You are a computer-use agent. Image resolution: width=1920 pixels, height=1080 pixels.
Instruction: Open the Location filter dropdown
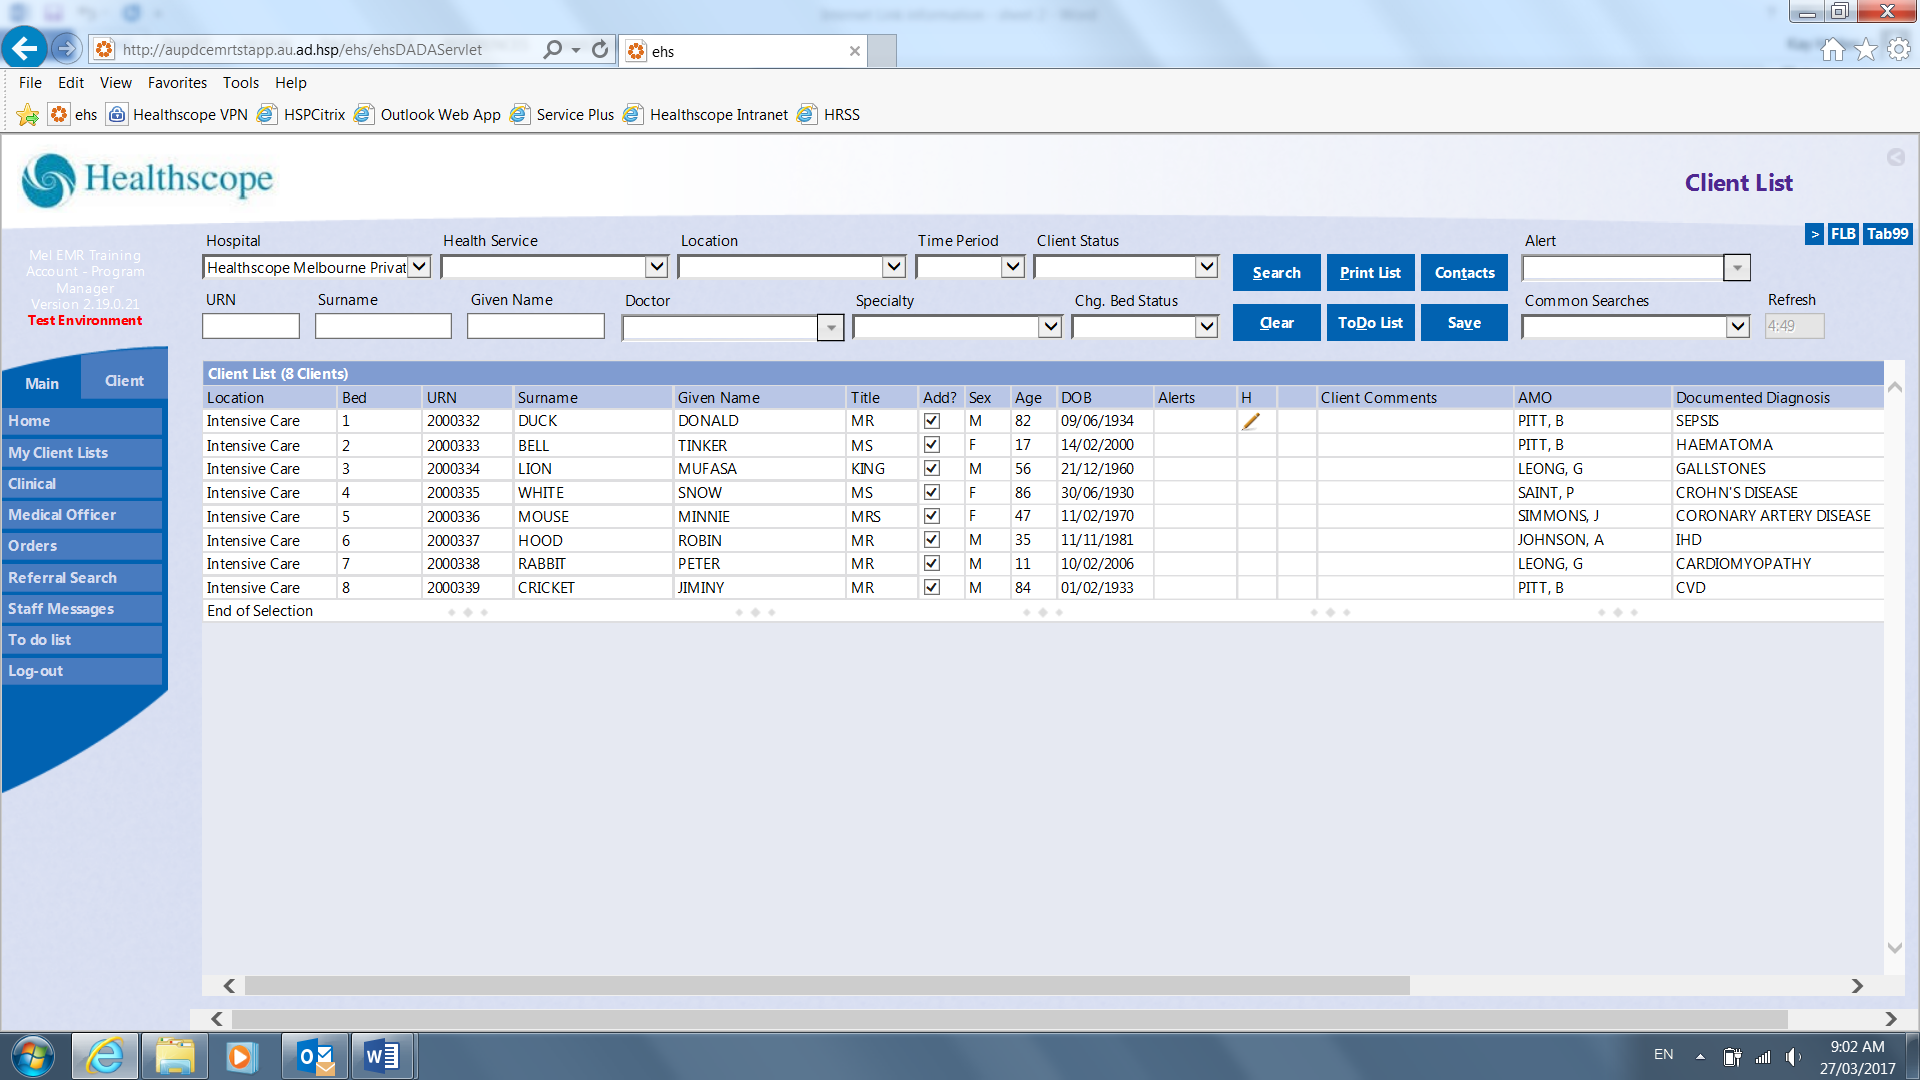894,267
